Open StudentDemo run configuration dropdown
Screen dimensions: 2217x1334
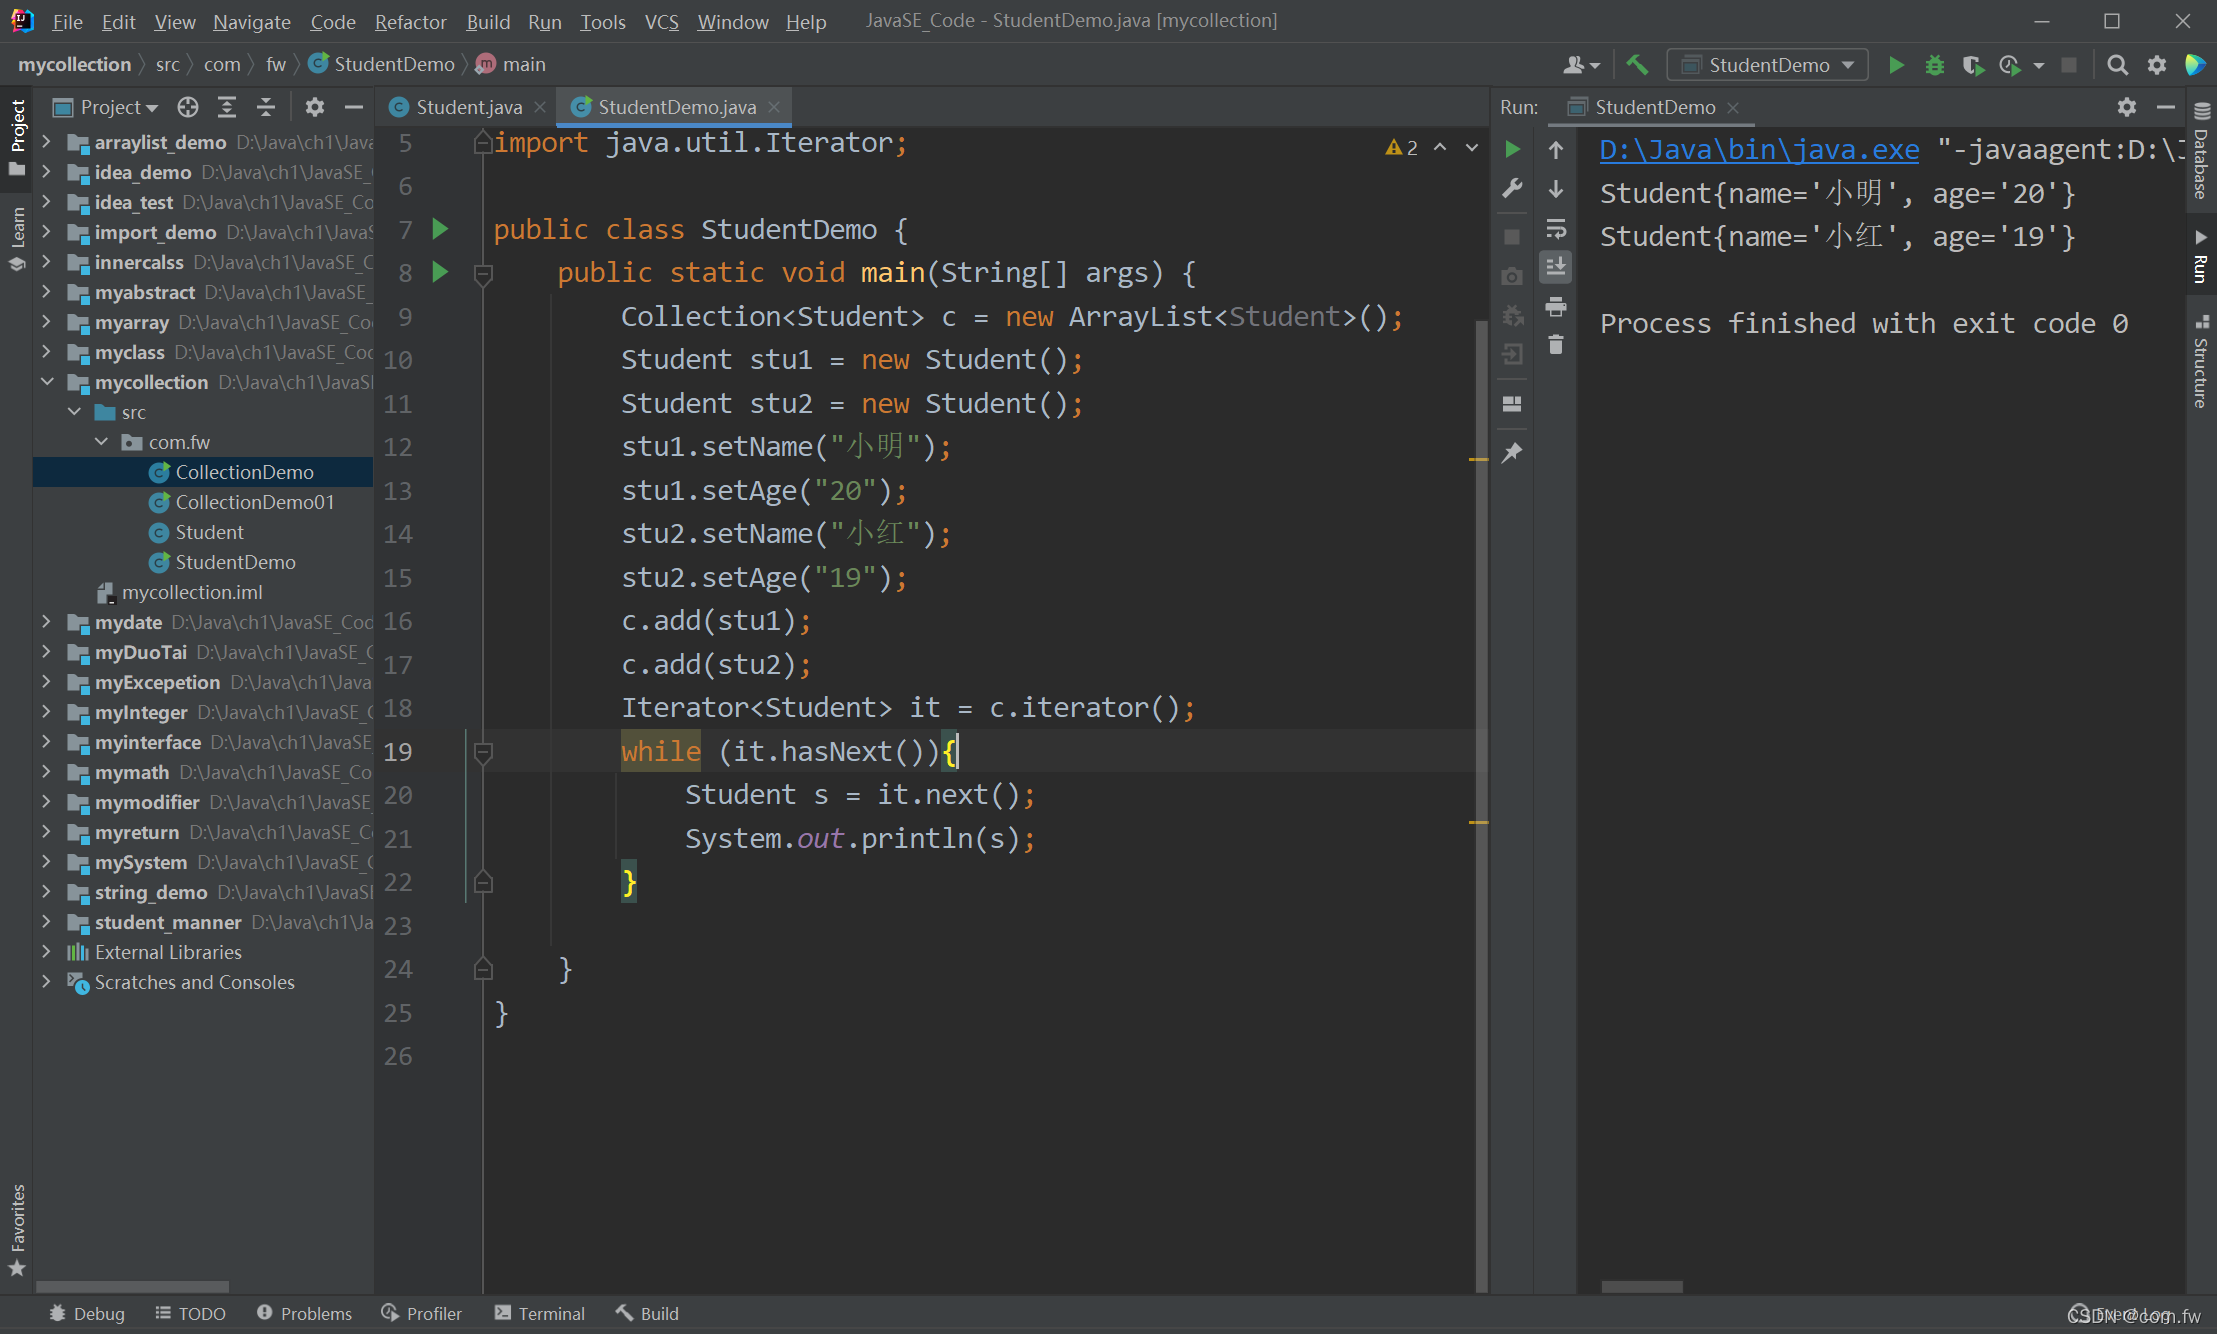point(1767,65)
